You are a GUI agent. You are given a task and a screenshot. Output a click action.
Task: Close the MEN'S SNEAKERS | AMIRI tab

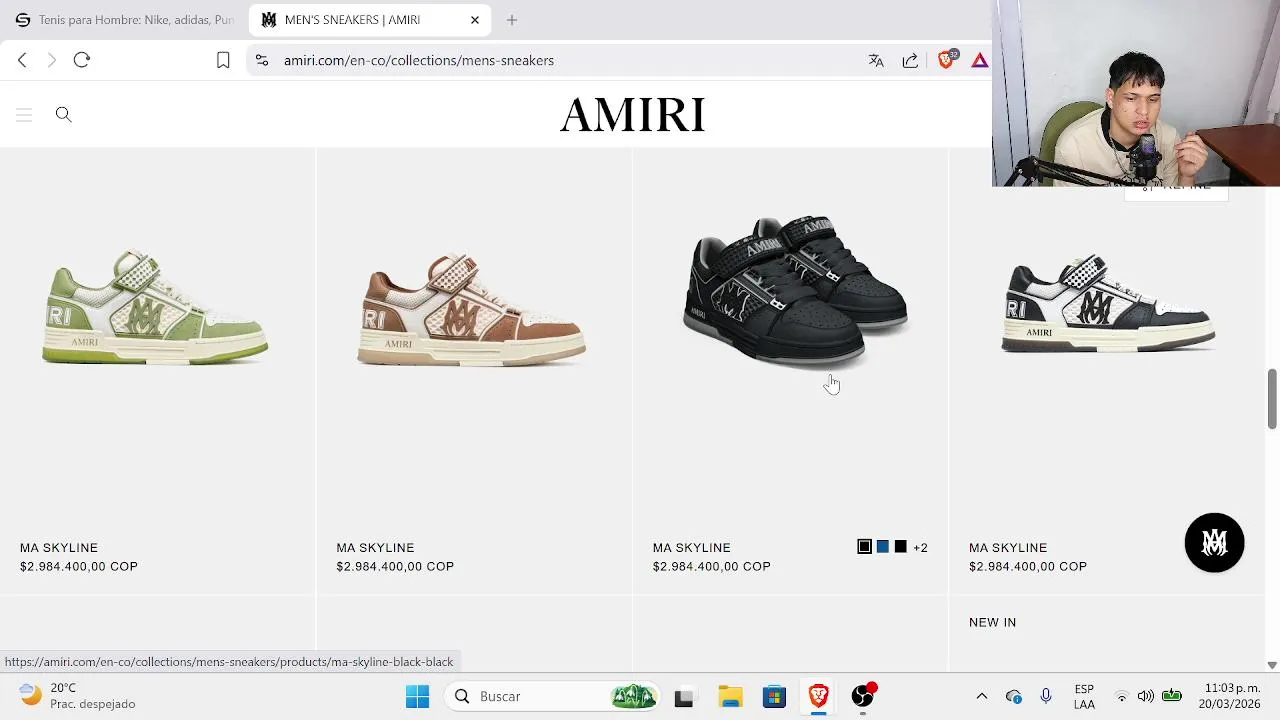point(475,20)
